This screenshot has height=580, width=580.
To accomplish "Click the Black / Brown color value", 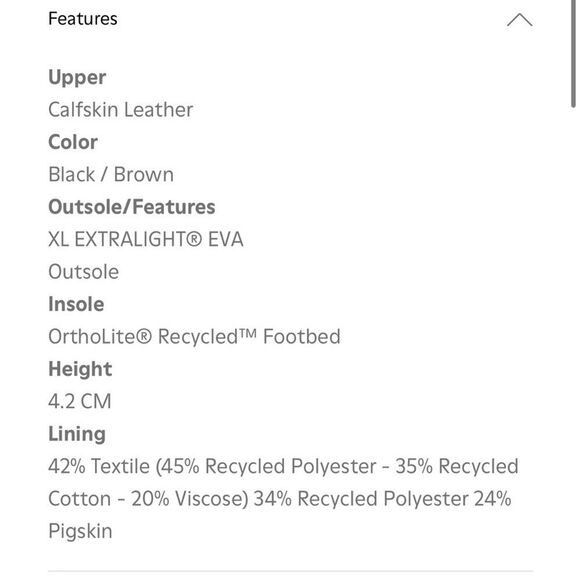I will click(x=111, y=174).
